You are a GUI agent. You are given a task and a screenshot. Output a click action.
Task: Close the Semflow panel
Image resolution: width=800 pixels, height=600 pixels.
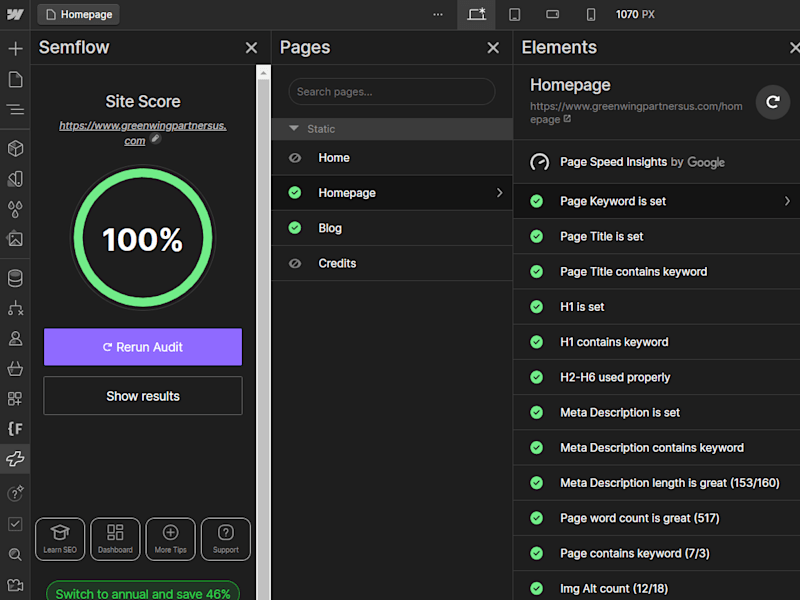pos(251,48)
